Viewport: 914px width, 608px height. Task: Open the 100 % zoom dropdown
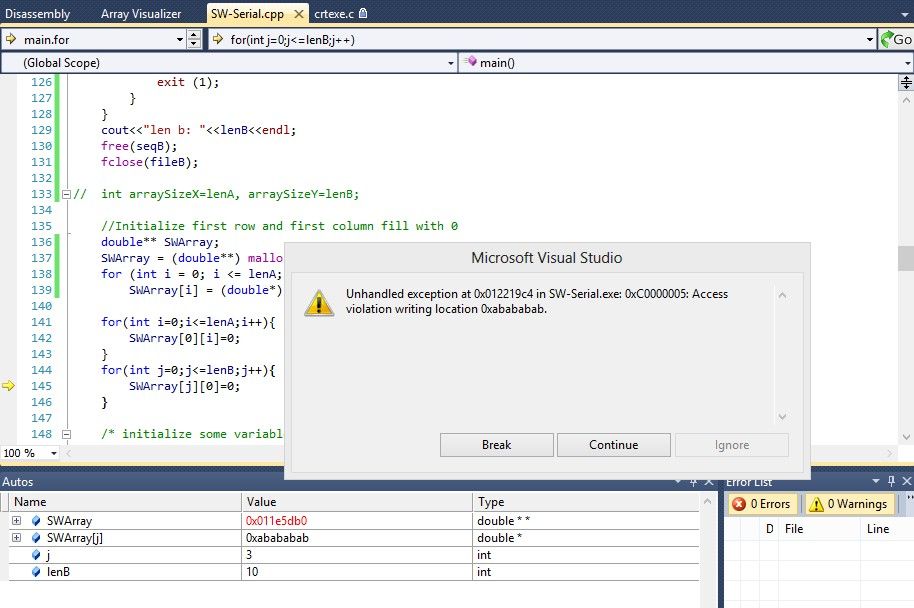(x=54, y=453)
